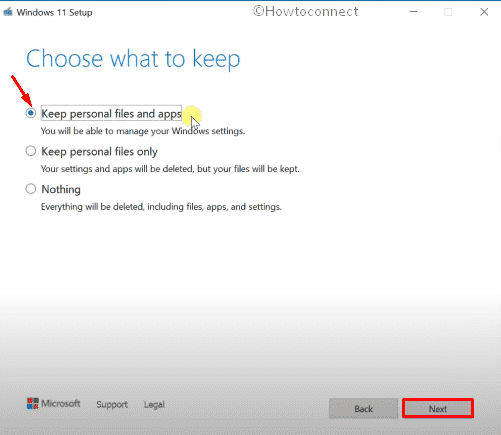Go to the previous step with Back

point(363,409)
